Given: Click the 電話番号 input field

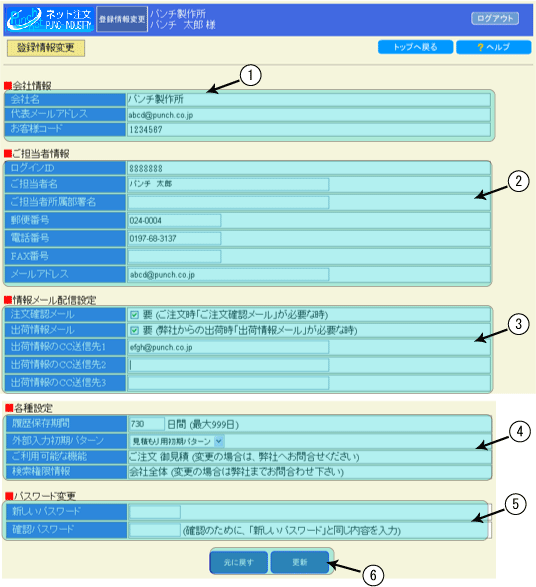Looking at the screenshot, I should [x=174, y=238].
